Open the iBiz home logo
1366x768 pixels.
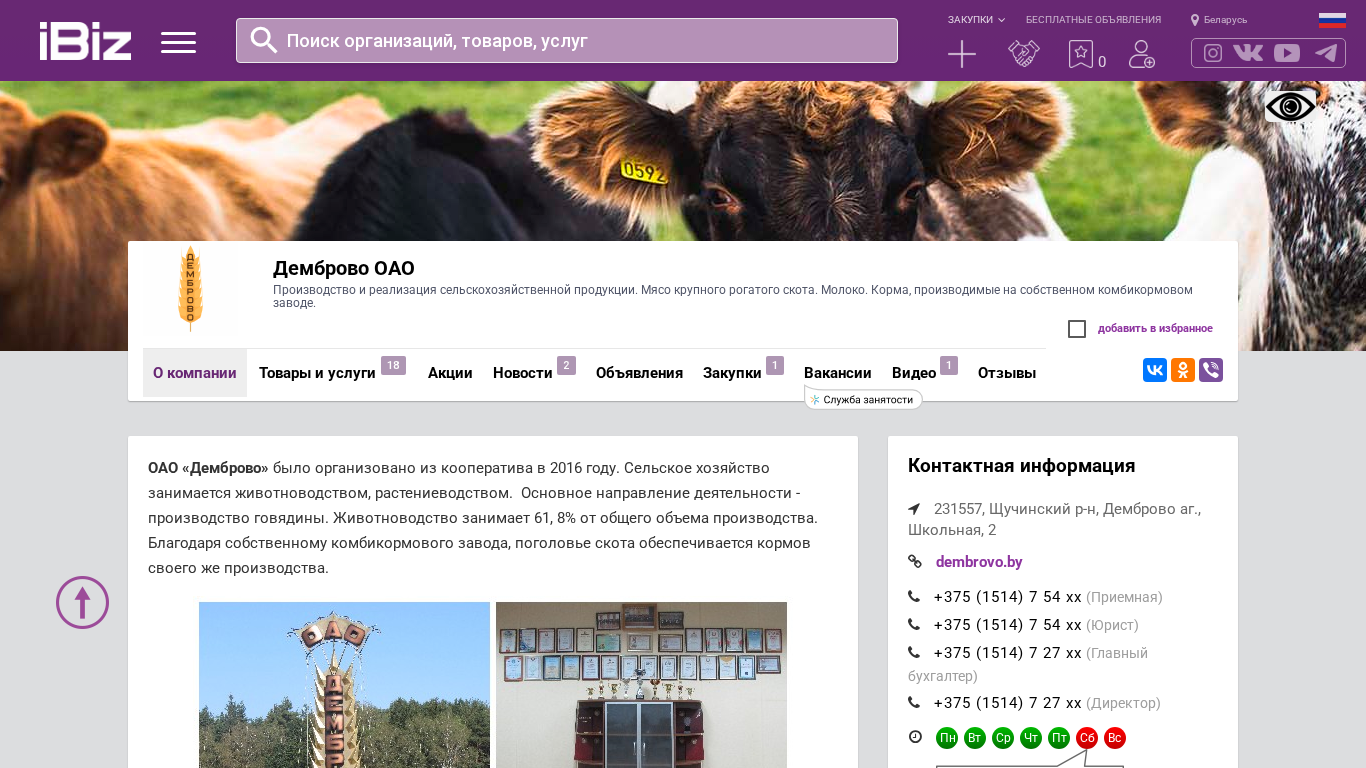(x=85, y=41)
